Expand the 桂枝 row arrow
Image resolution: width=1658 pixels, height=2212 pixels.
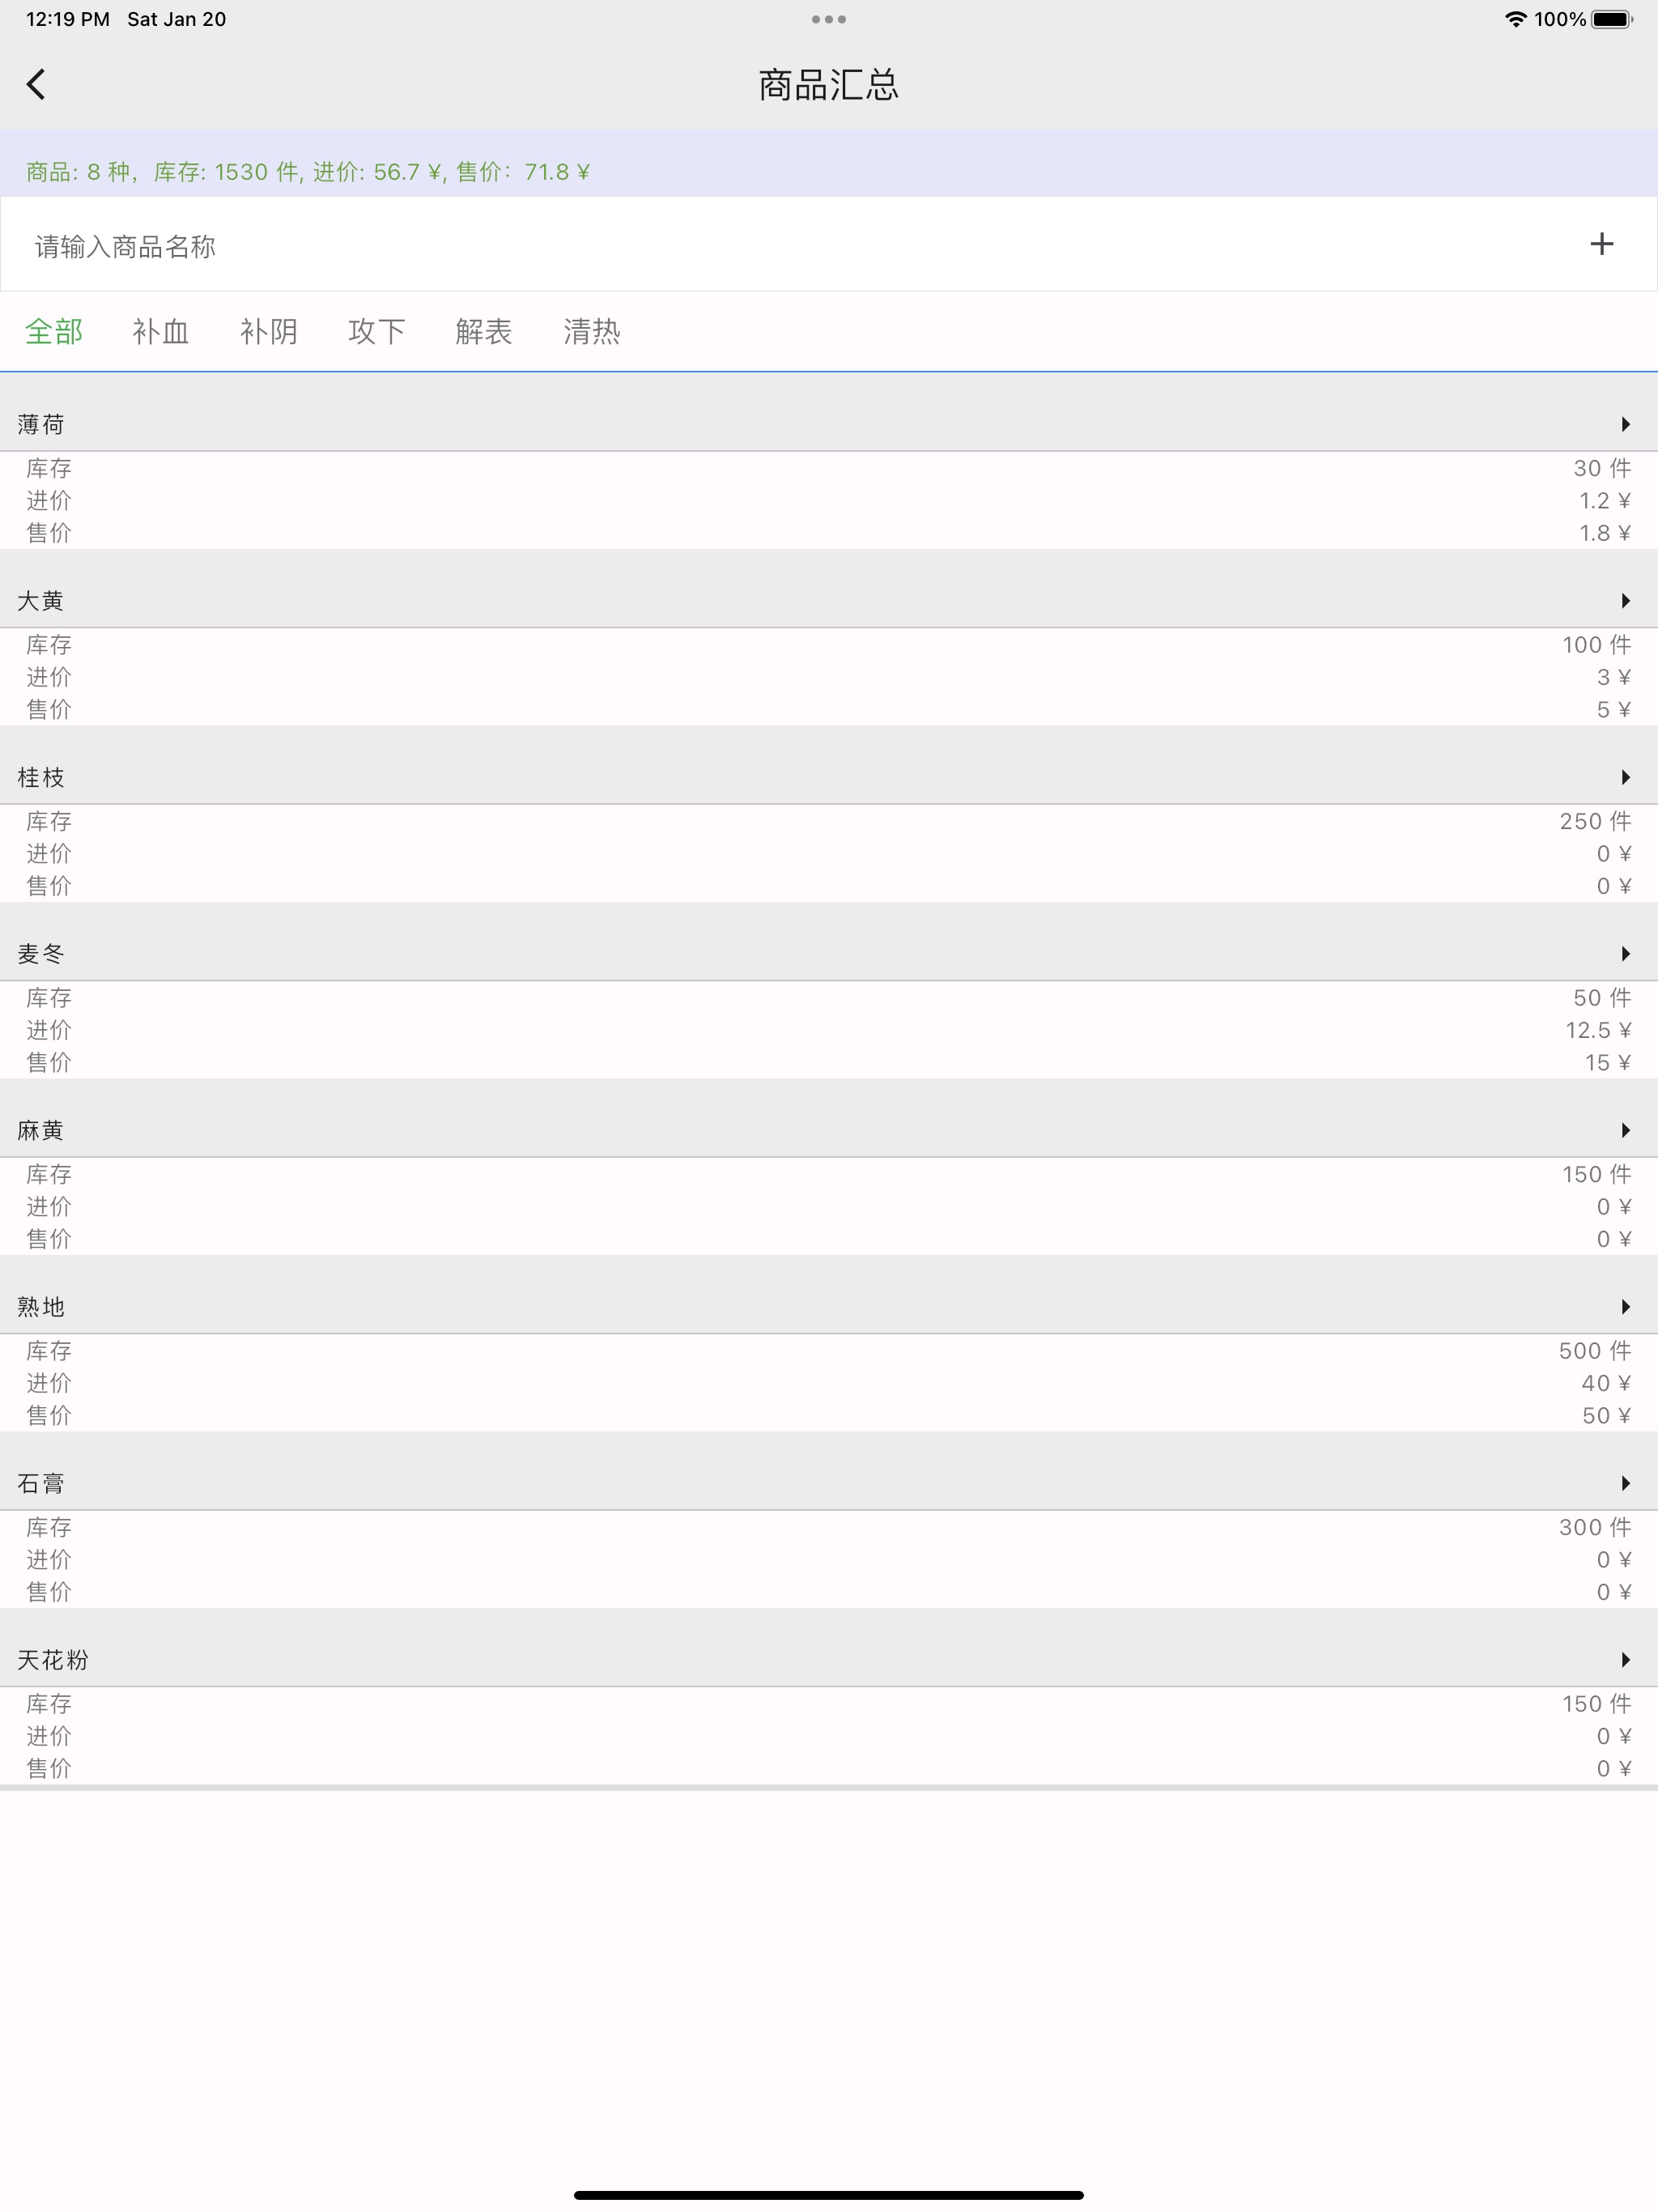[1626, 777]
